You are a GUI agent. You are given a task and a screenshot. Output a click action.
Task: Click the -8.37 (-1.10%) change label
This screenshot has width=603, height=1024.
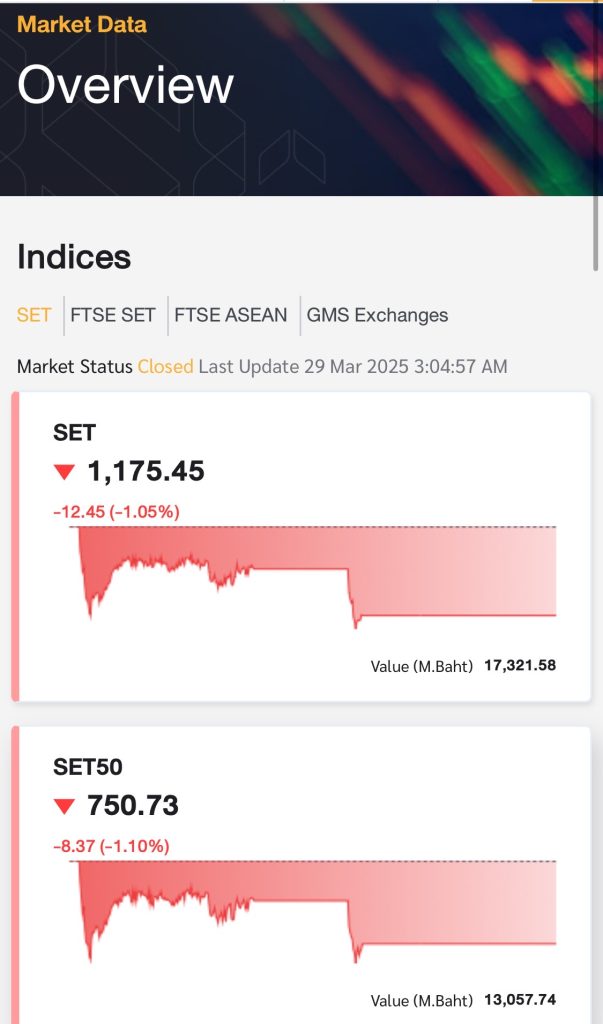coord(111,846)
